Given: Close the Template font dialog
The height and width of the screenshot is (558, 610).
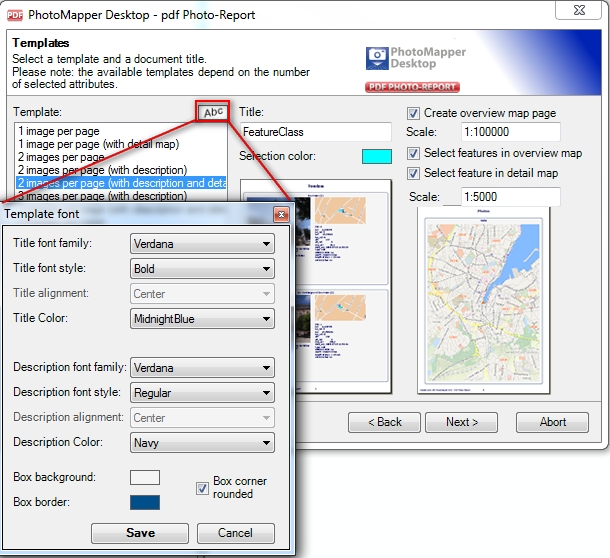Looking at the screenshot, I should point(281,215).
